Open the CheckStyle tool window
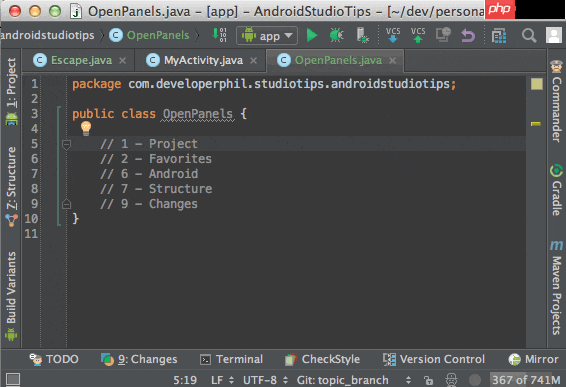Screen dimensions: 566x387 coord(322,359)
